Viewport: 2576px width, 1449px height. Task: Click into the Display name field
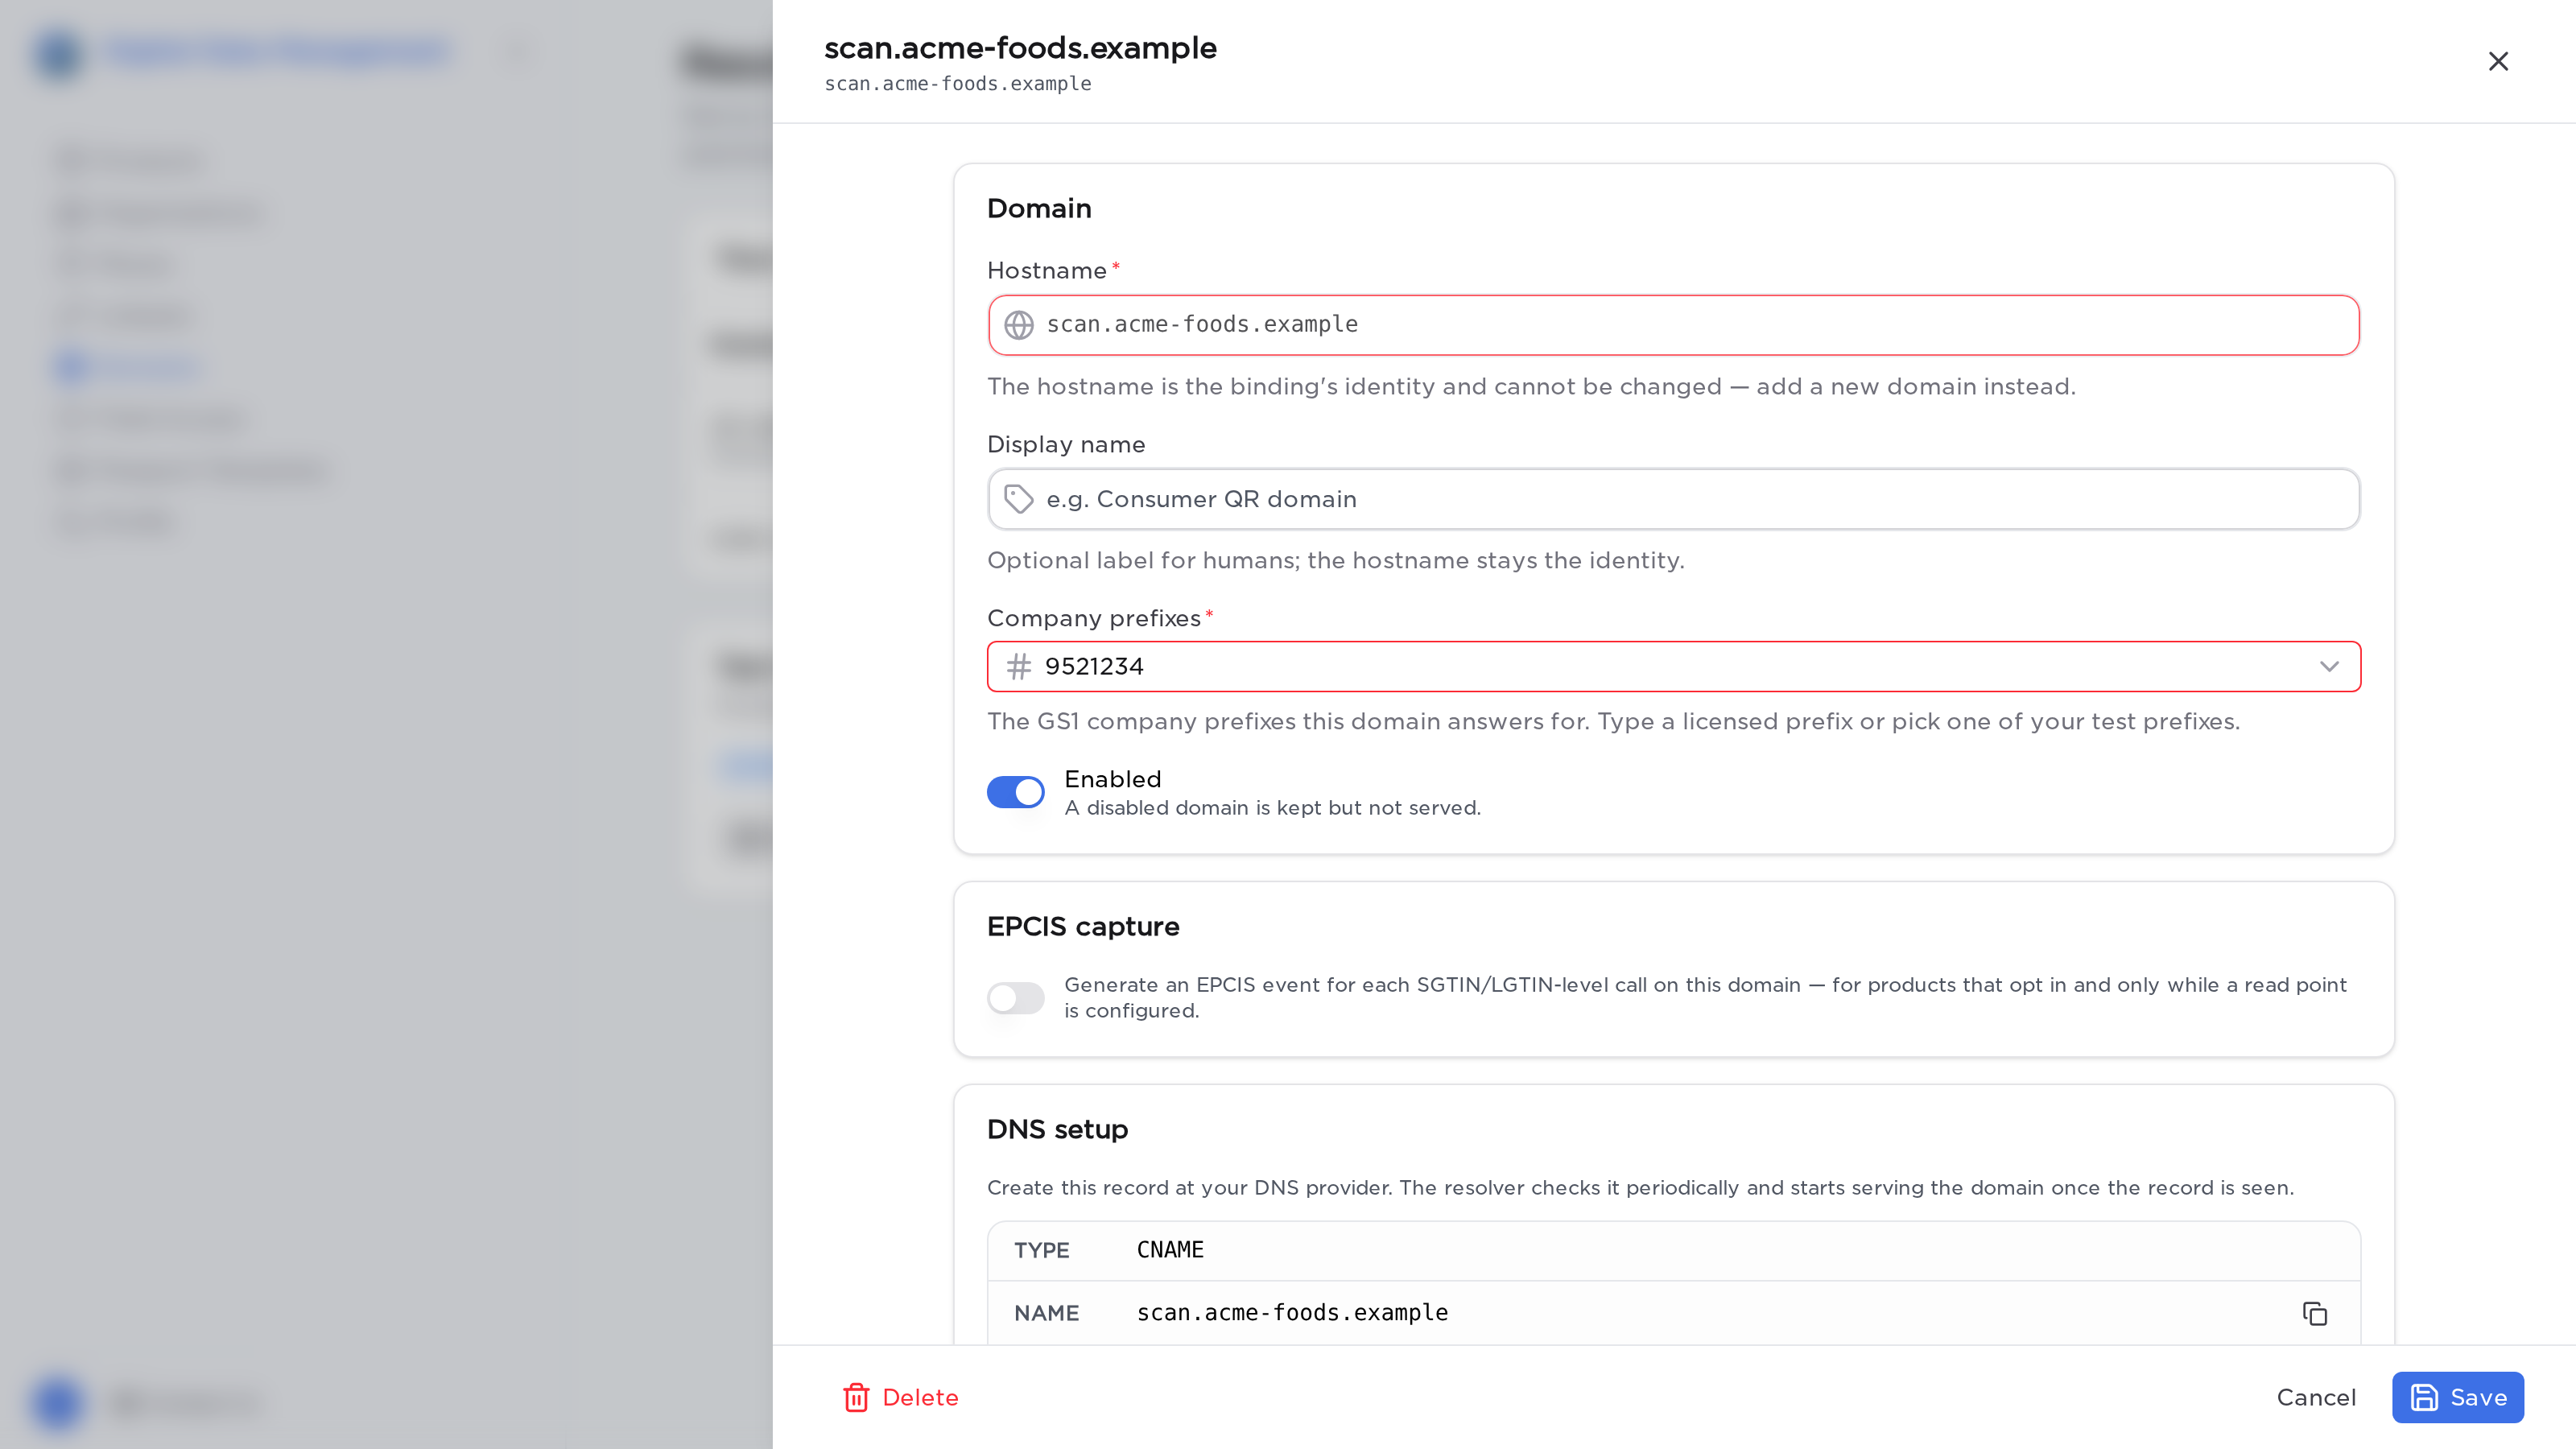(x=1673, y=499)
